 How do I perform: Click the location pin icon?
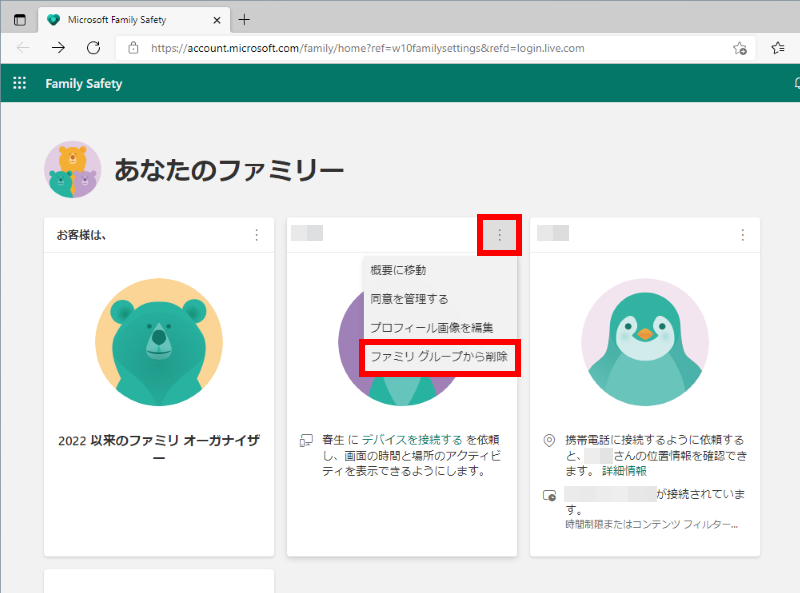tap(549, 440)
